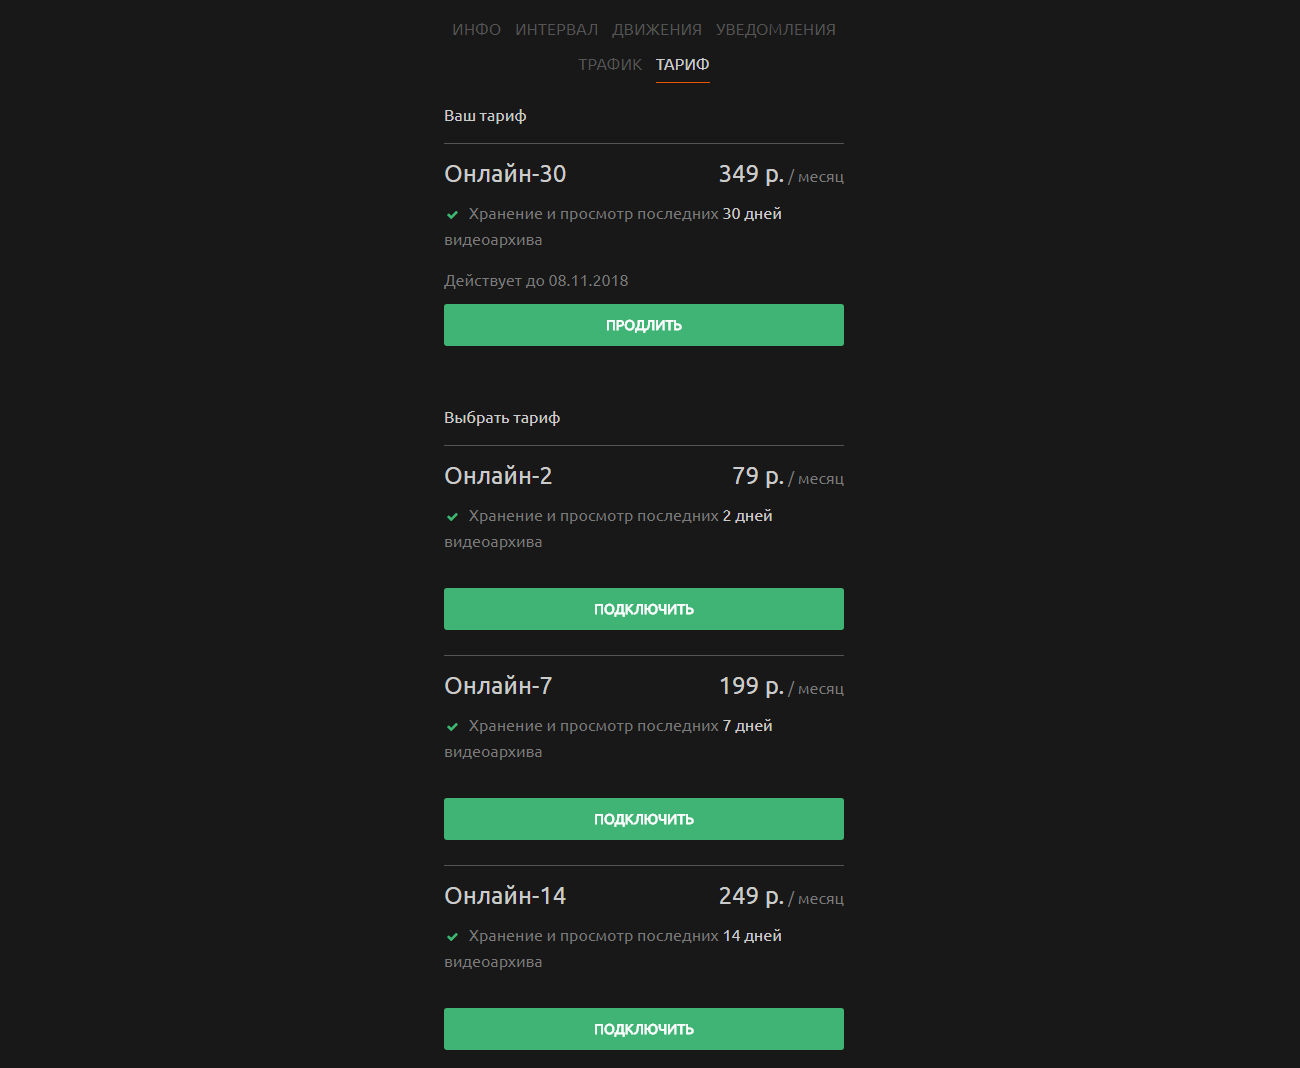1300x1068 pixels.
Task: Click the ПРОДЛИТЬ button for your current tariff
Action: 643,324
